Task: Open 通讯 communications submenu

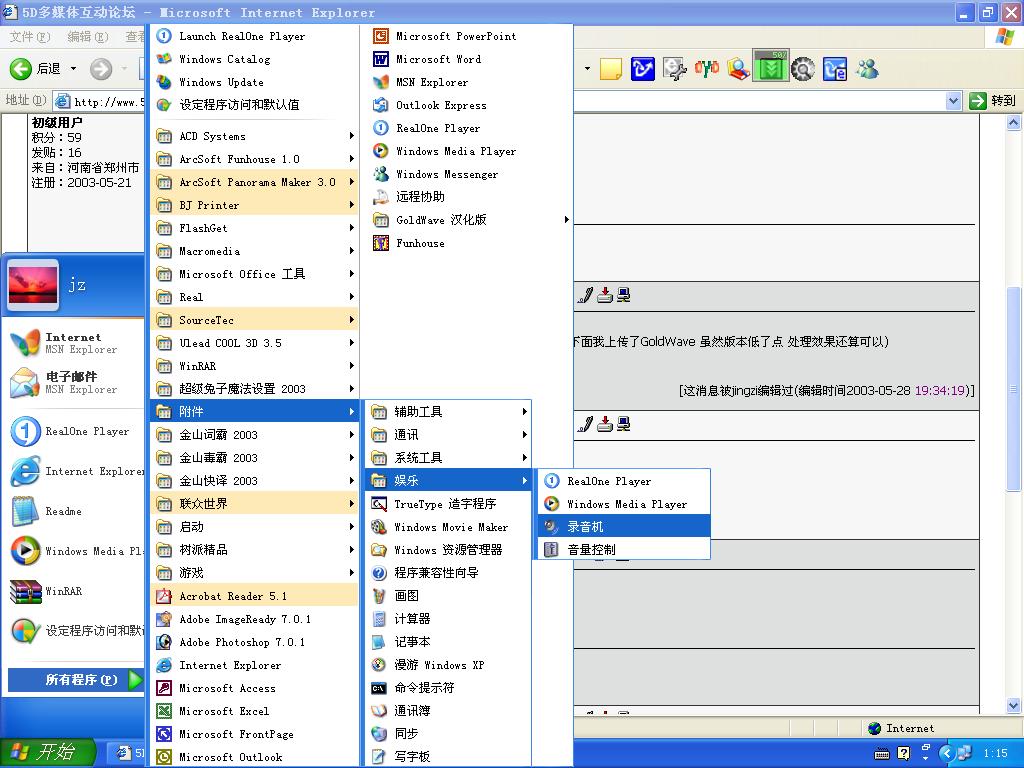Action: [448, 434]
